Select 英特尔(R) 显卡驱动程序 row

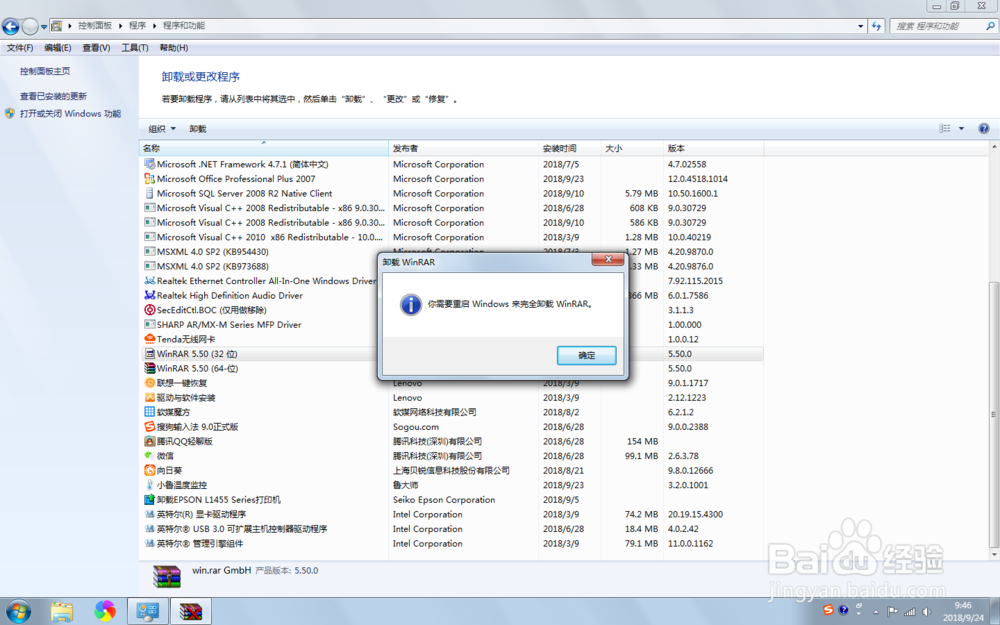(x=452, y=514)
